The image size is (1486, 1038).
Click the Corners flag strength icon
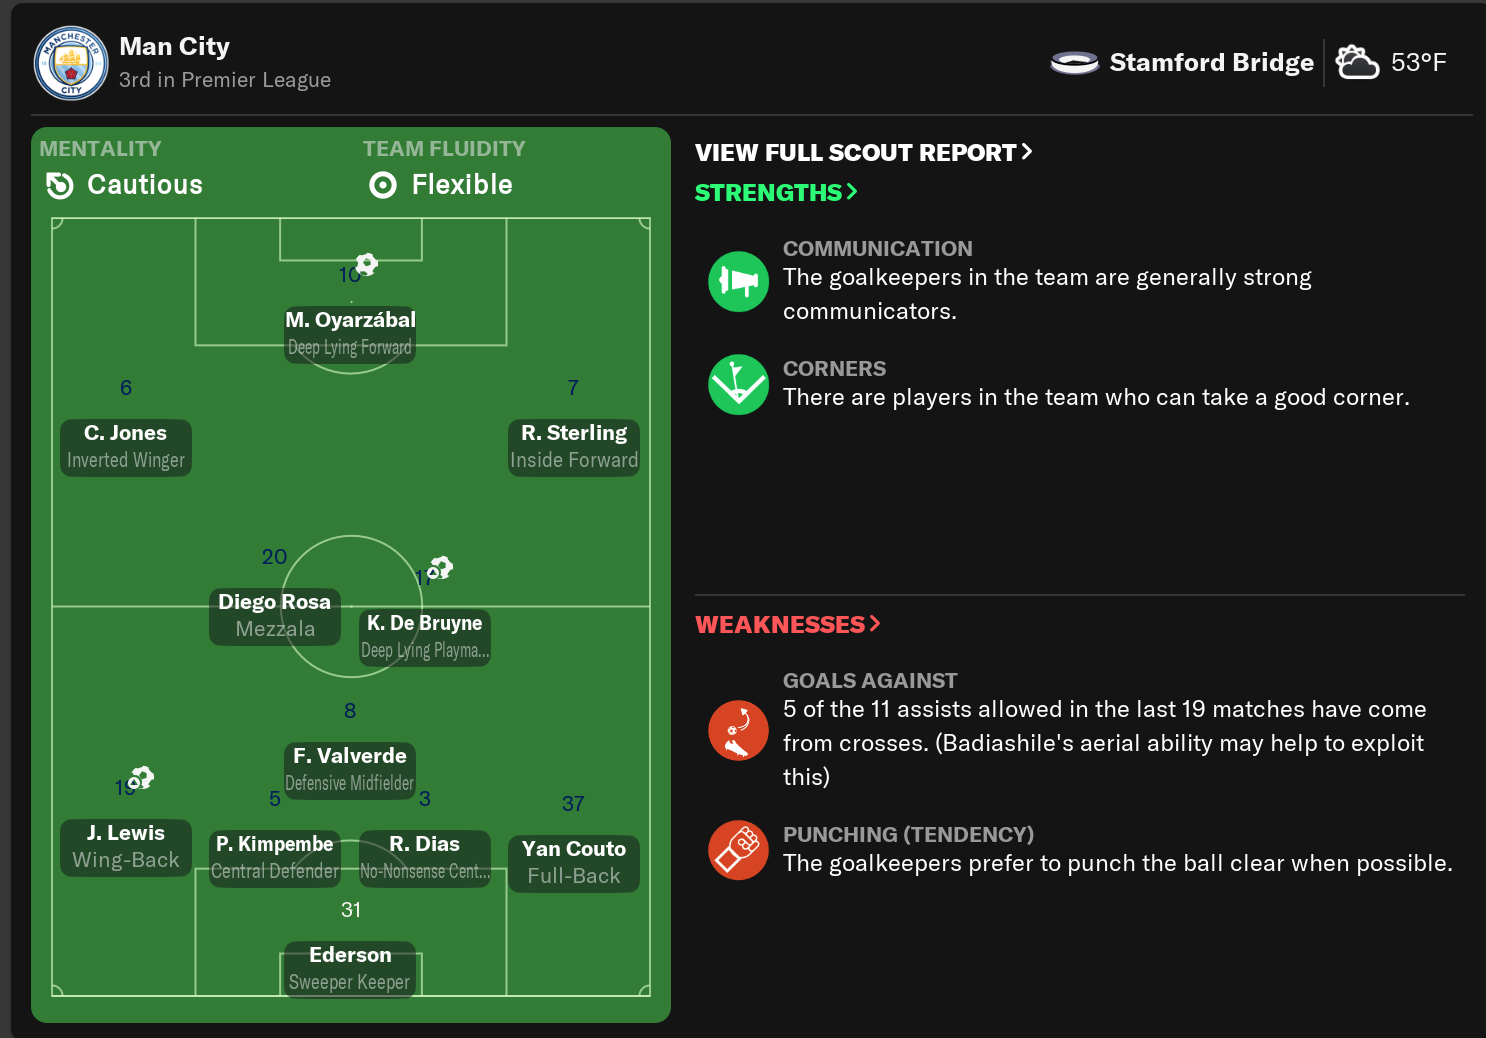coord(738,385)
